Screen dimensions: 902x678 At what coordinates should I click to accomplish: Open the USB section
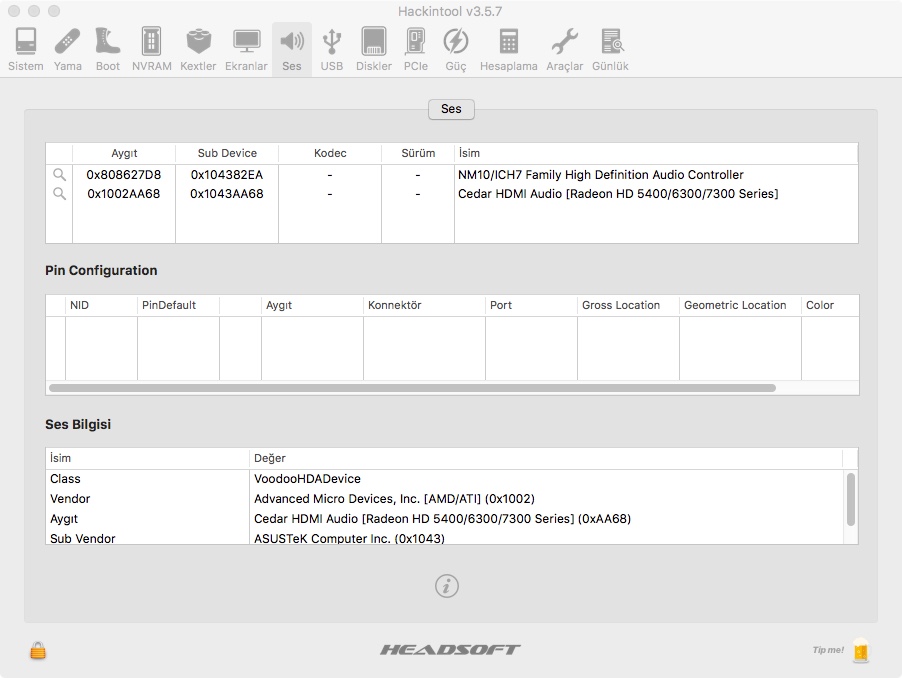tap(331, 49)
